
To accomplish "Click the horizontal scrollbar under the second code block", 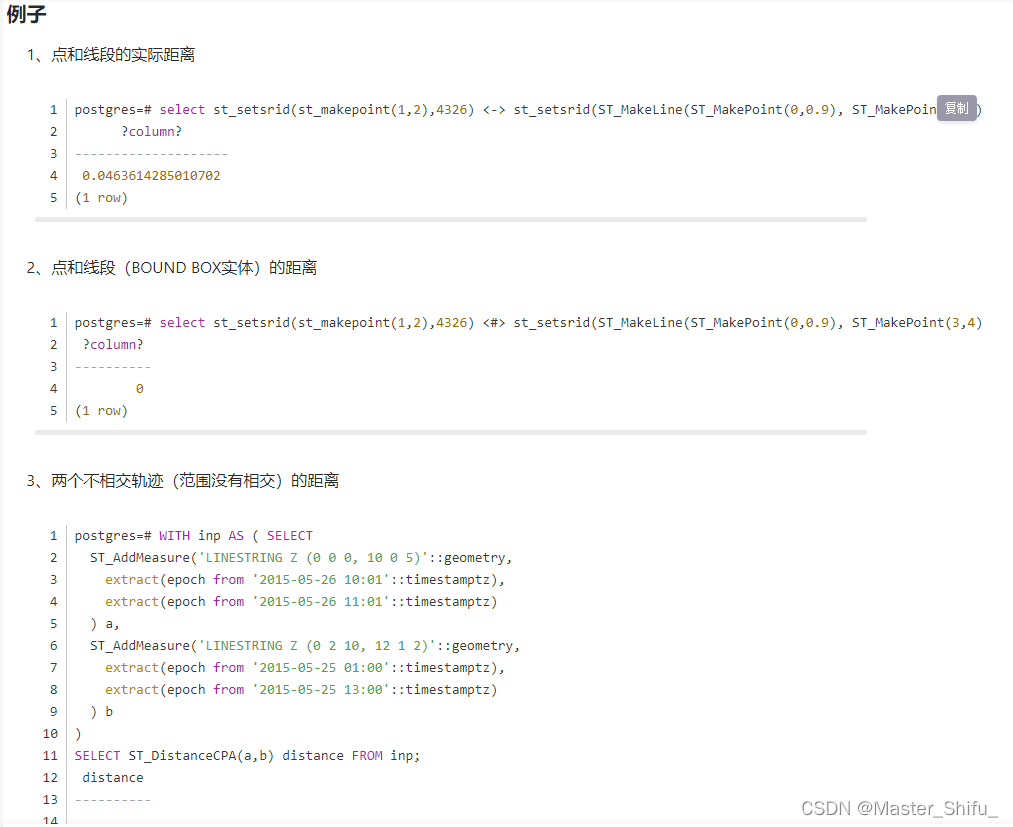I will click(451, 433).
